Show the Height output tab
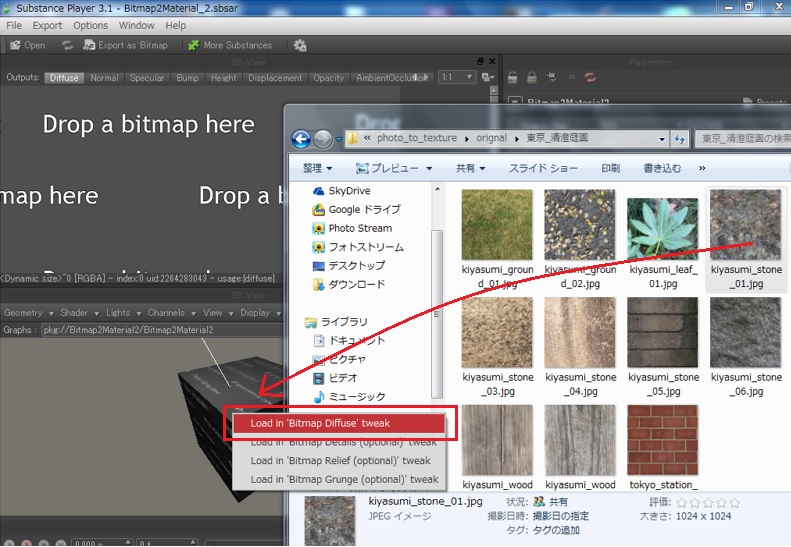Image resolution: width=791 pixels, height=547 pixels. 223,78
